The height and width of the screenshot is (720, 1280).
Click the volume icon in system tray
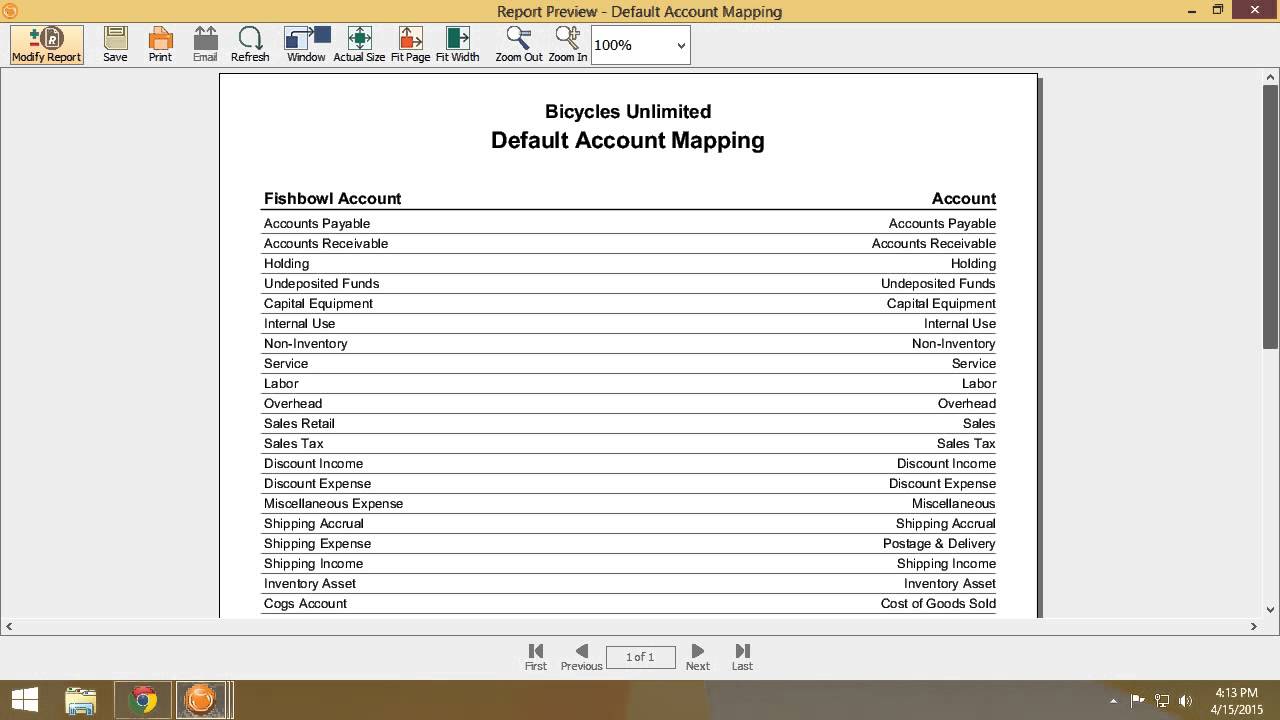1186,701
